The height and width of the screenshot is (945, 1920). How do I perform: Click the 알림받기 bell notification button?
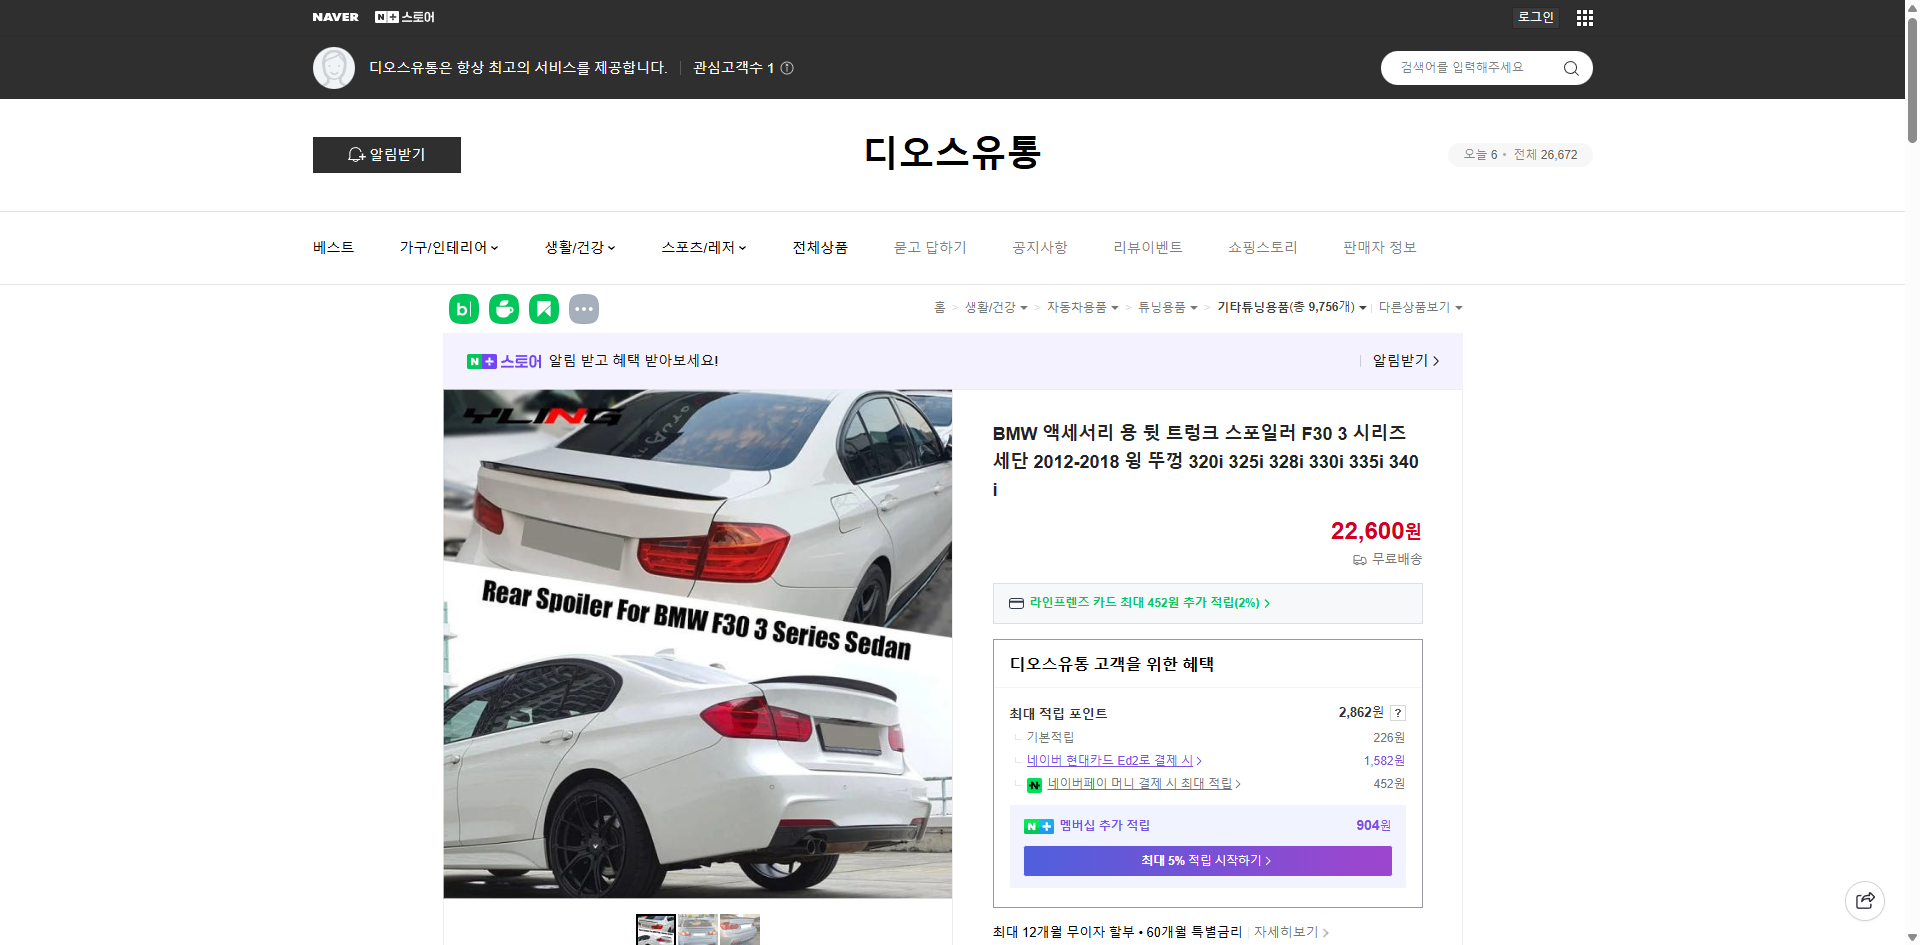[386, 155]
